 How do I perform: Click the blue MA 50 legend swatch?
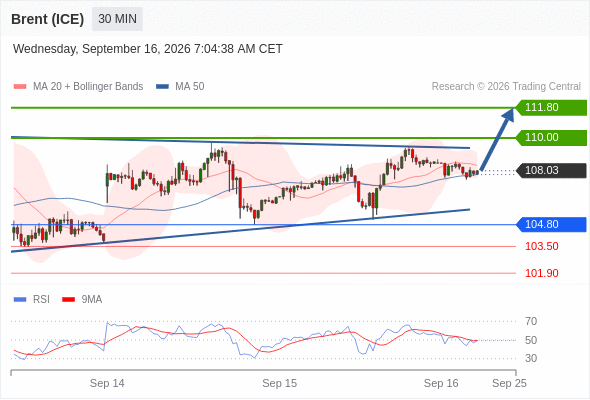pos(162,87)
